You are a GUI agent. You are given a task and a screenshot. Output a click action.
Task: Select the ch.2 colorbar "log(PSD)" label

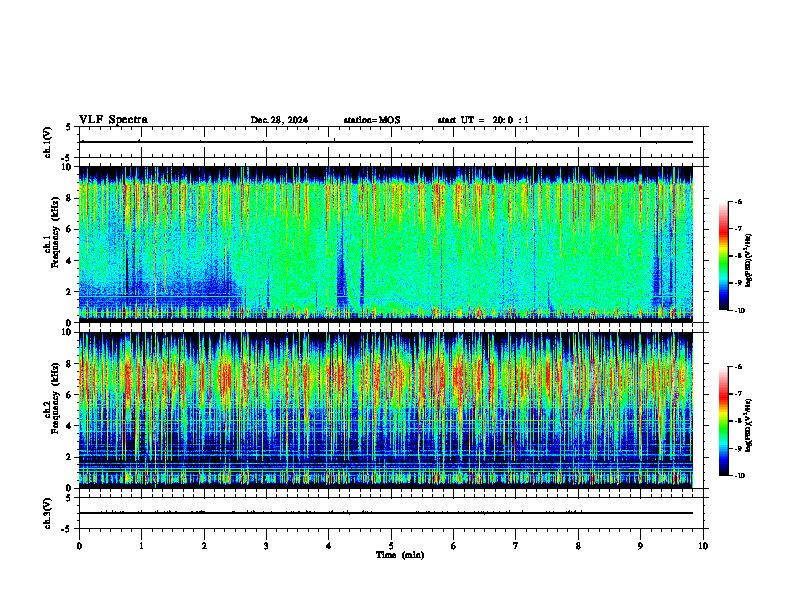point(749,425)
